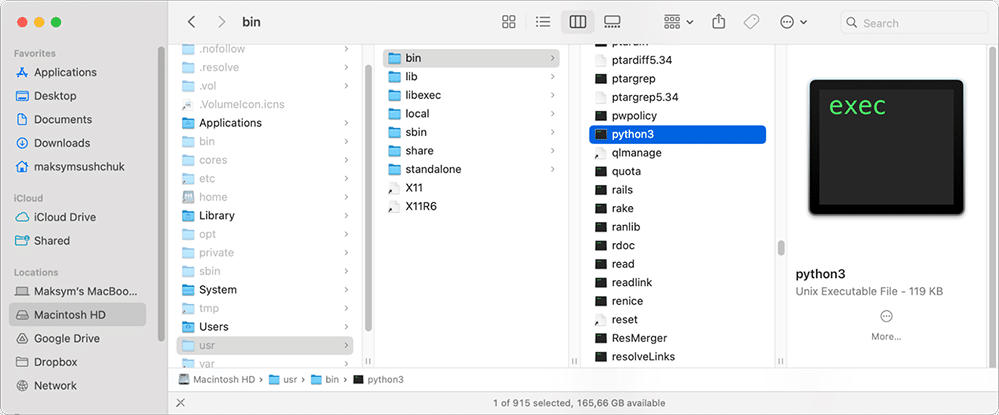
Task: Click the file list column scrollbar
Action: (781, 247)
